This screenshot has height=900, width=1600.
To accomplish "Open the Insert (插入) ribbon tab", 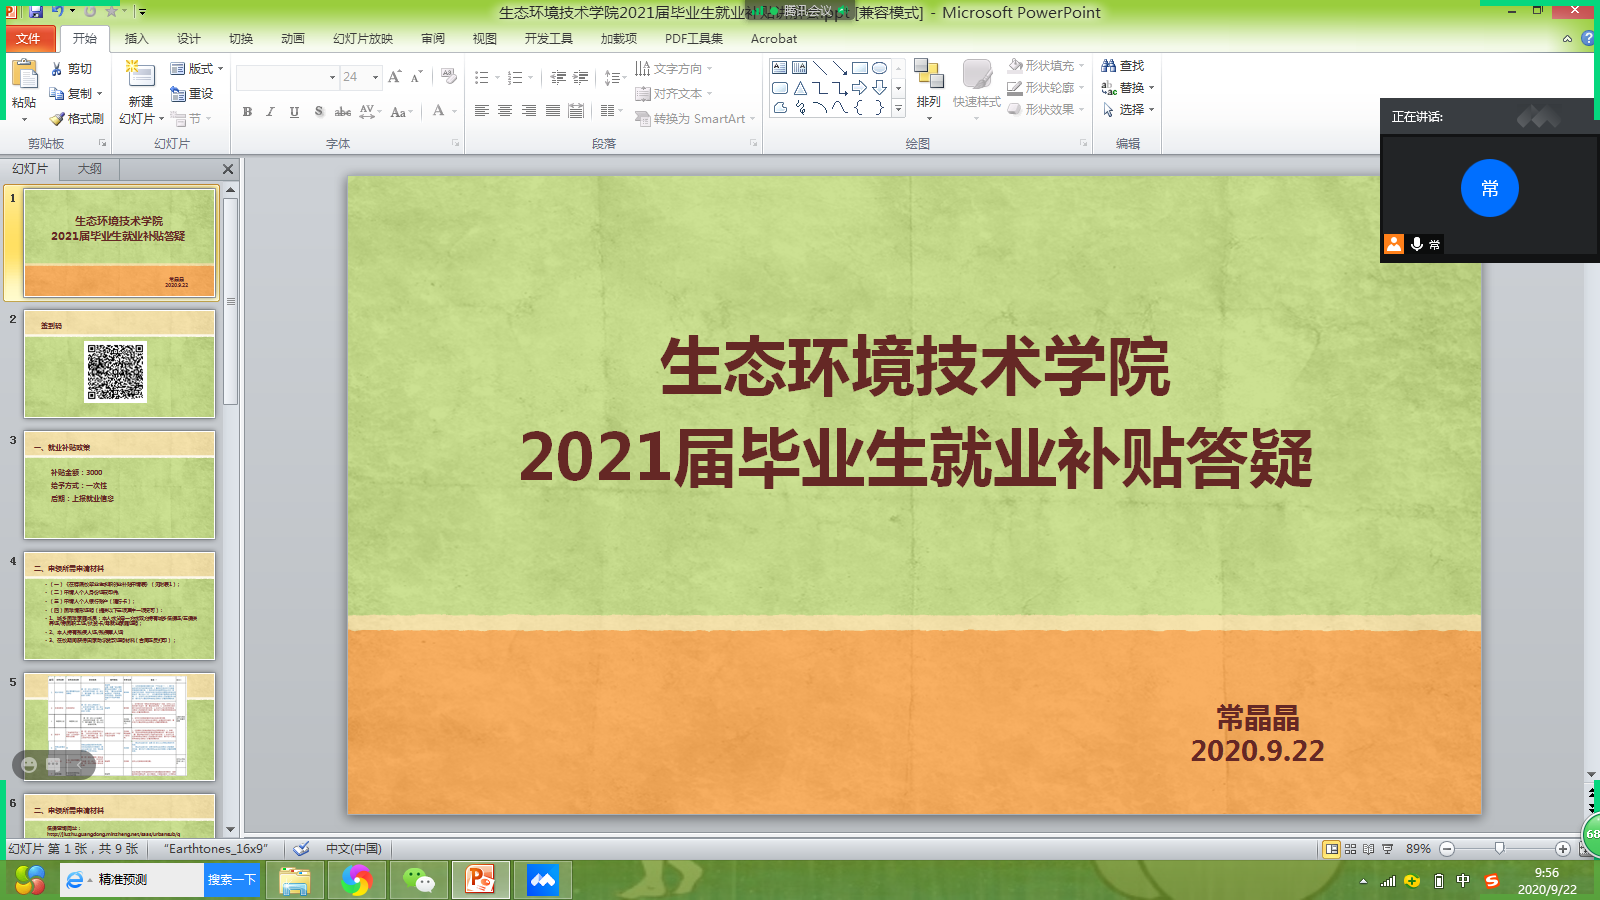I will point(136,39).
